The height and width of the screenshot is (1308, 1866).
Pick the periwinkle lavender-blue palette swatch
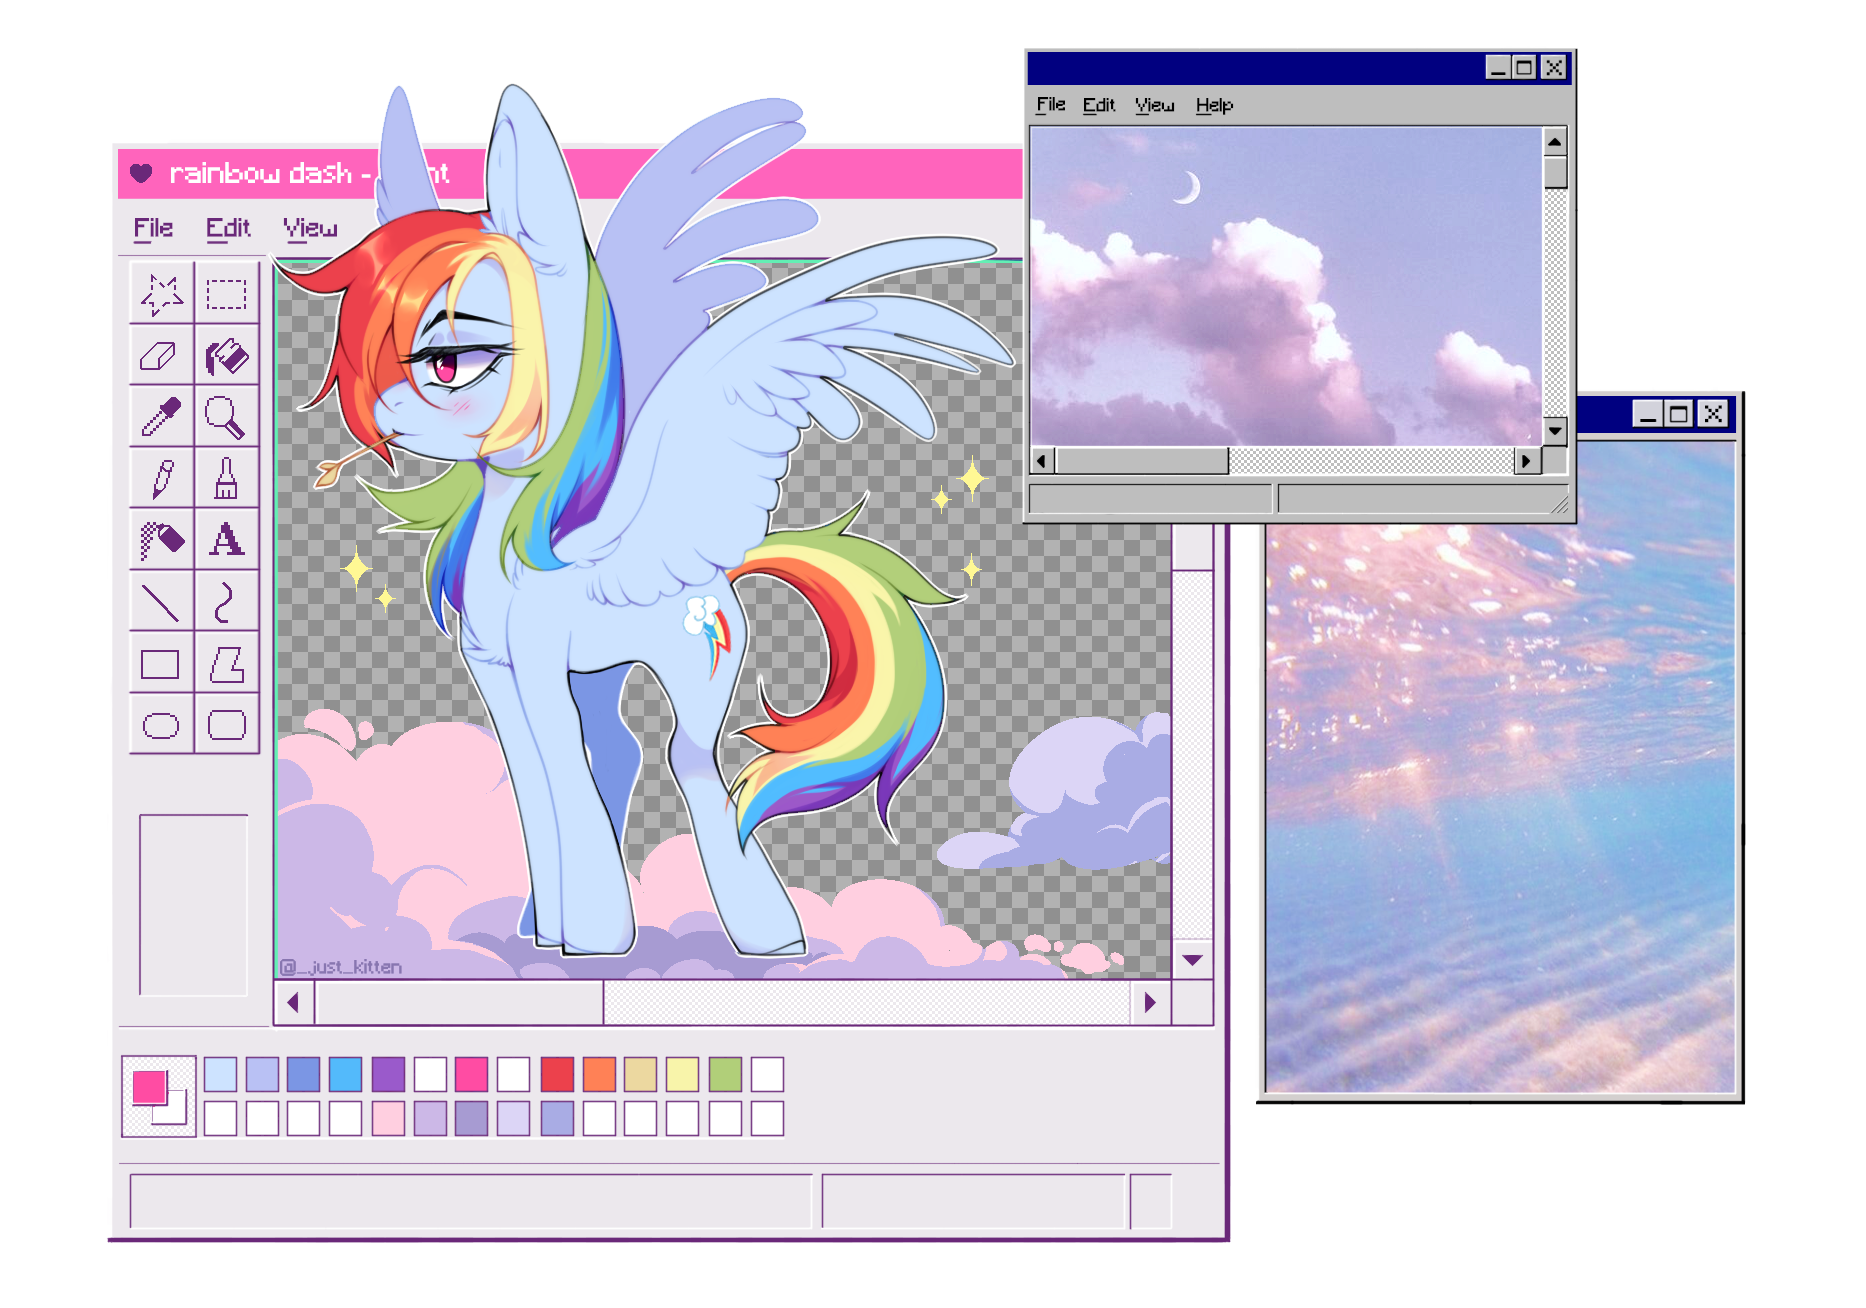coord(262,1074)
